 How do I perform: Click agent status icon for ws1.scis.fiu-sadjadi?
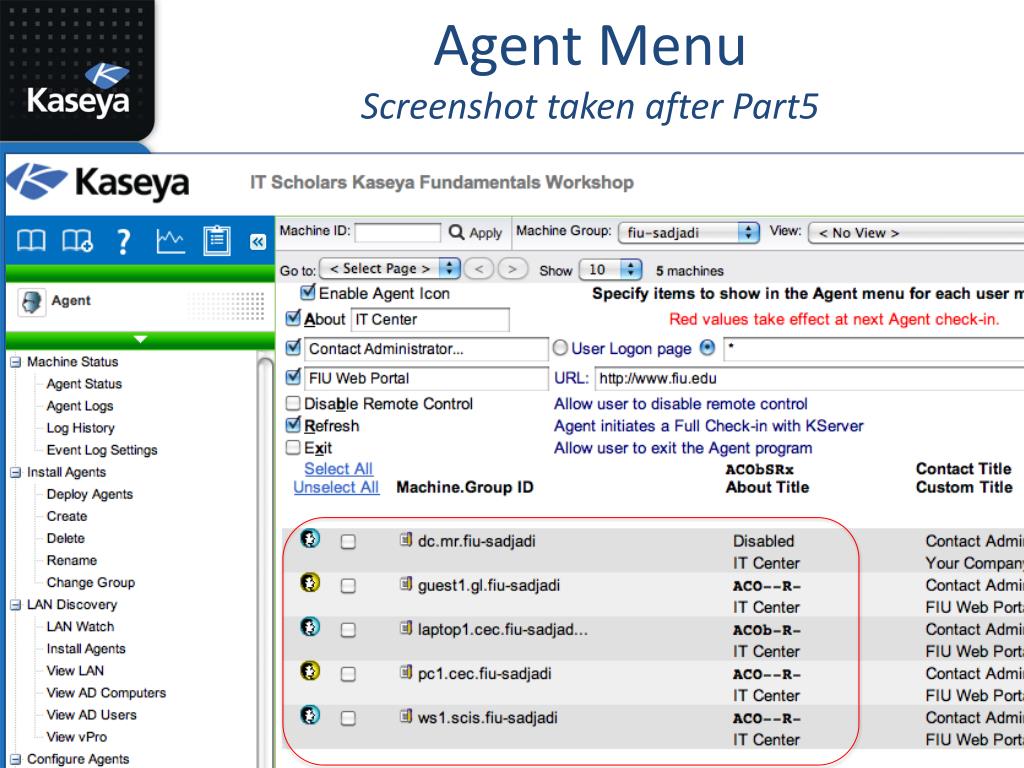310,714
